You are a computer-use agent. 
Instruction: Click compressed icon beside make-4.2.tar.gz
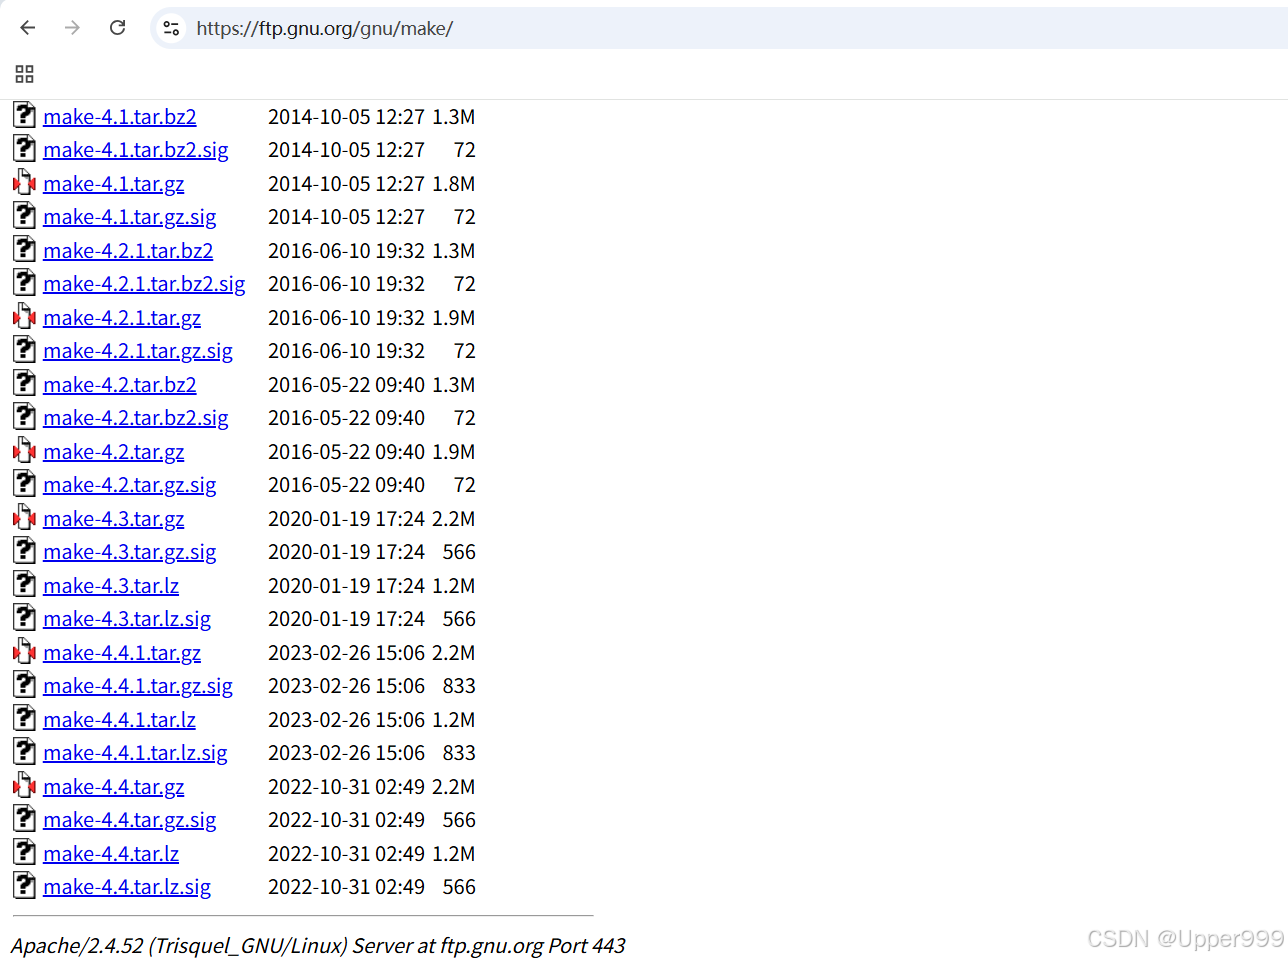[x=25, y=450]
